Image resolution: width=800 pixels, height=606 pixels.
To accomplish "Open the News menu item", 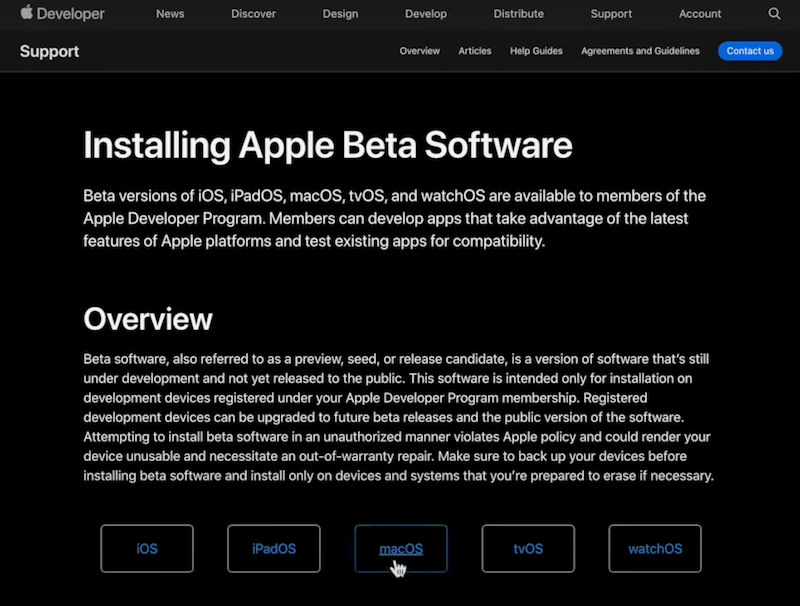I will [x=169, y=14].
